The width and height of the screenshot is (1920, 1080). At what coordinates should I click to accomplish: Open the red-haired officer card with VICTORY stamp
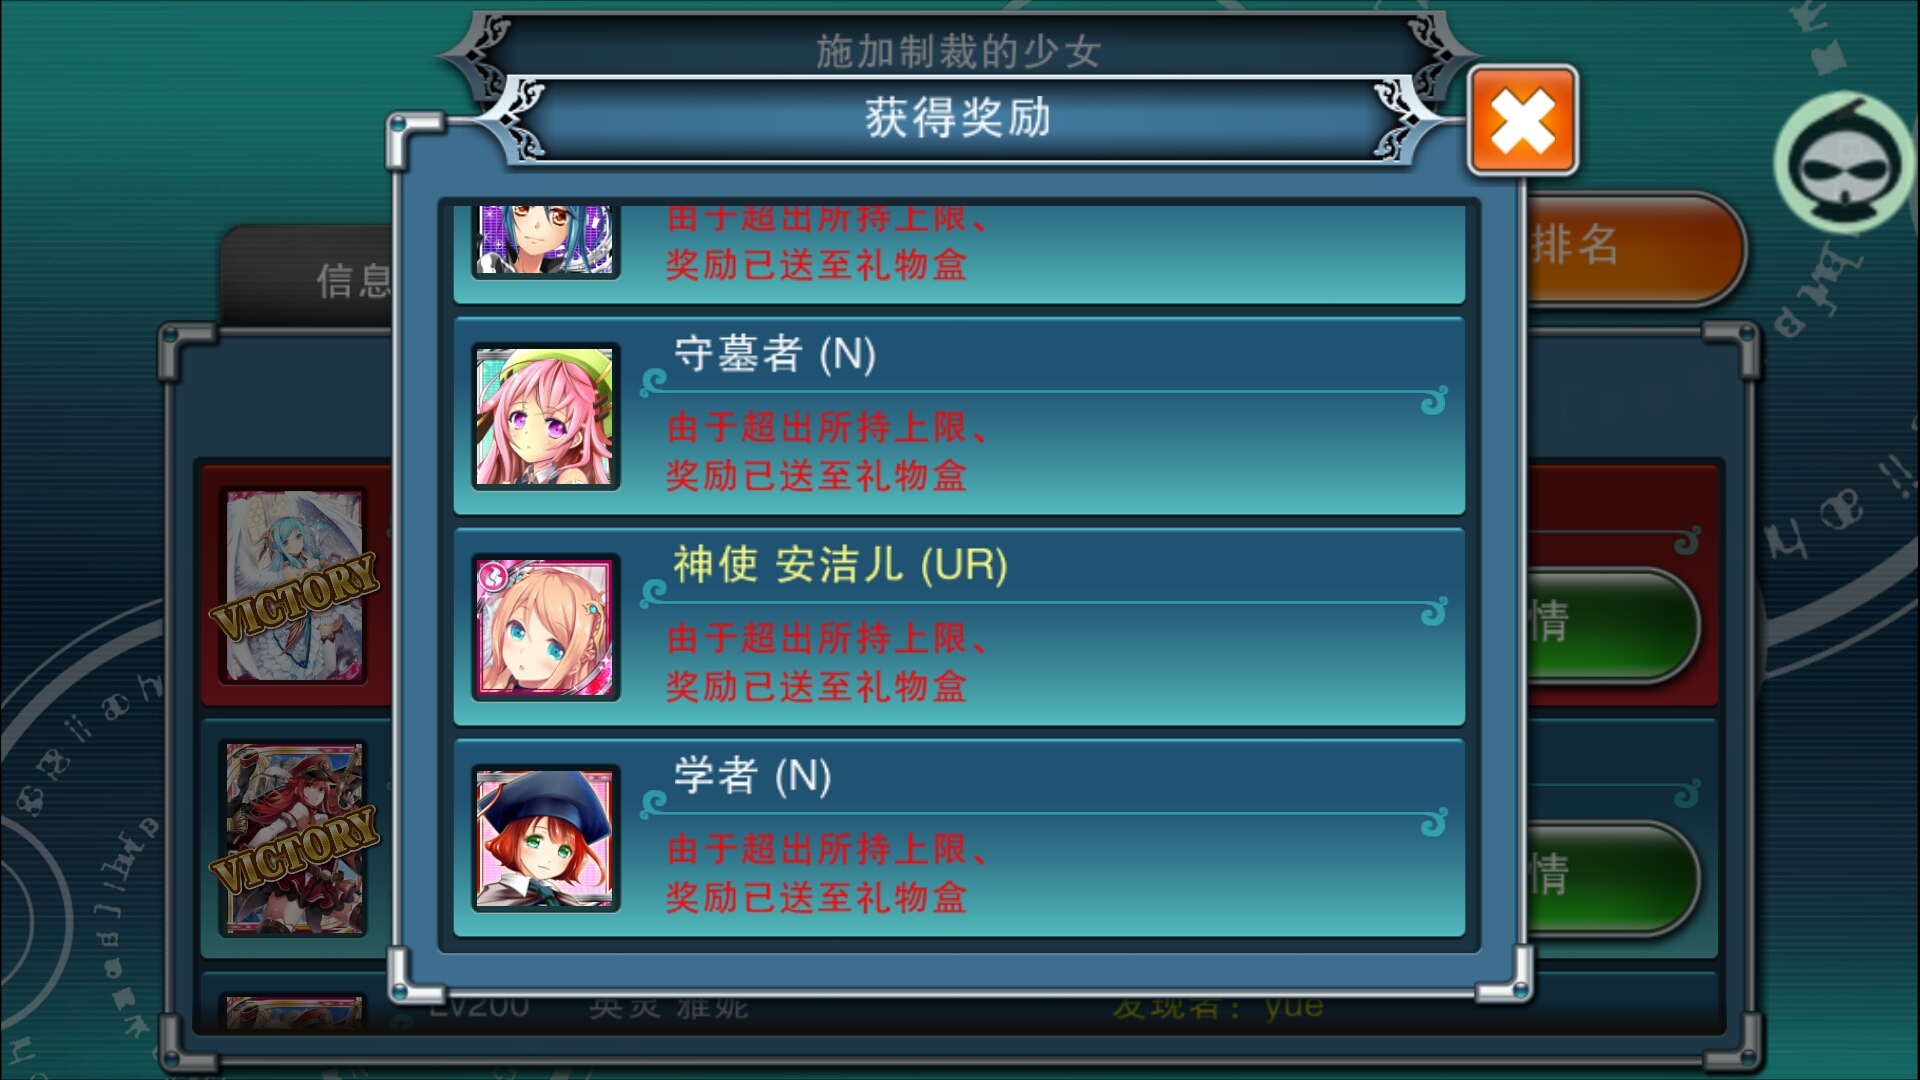pos(295,838)
